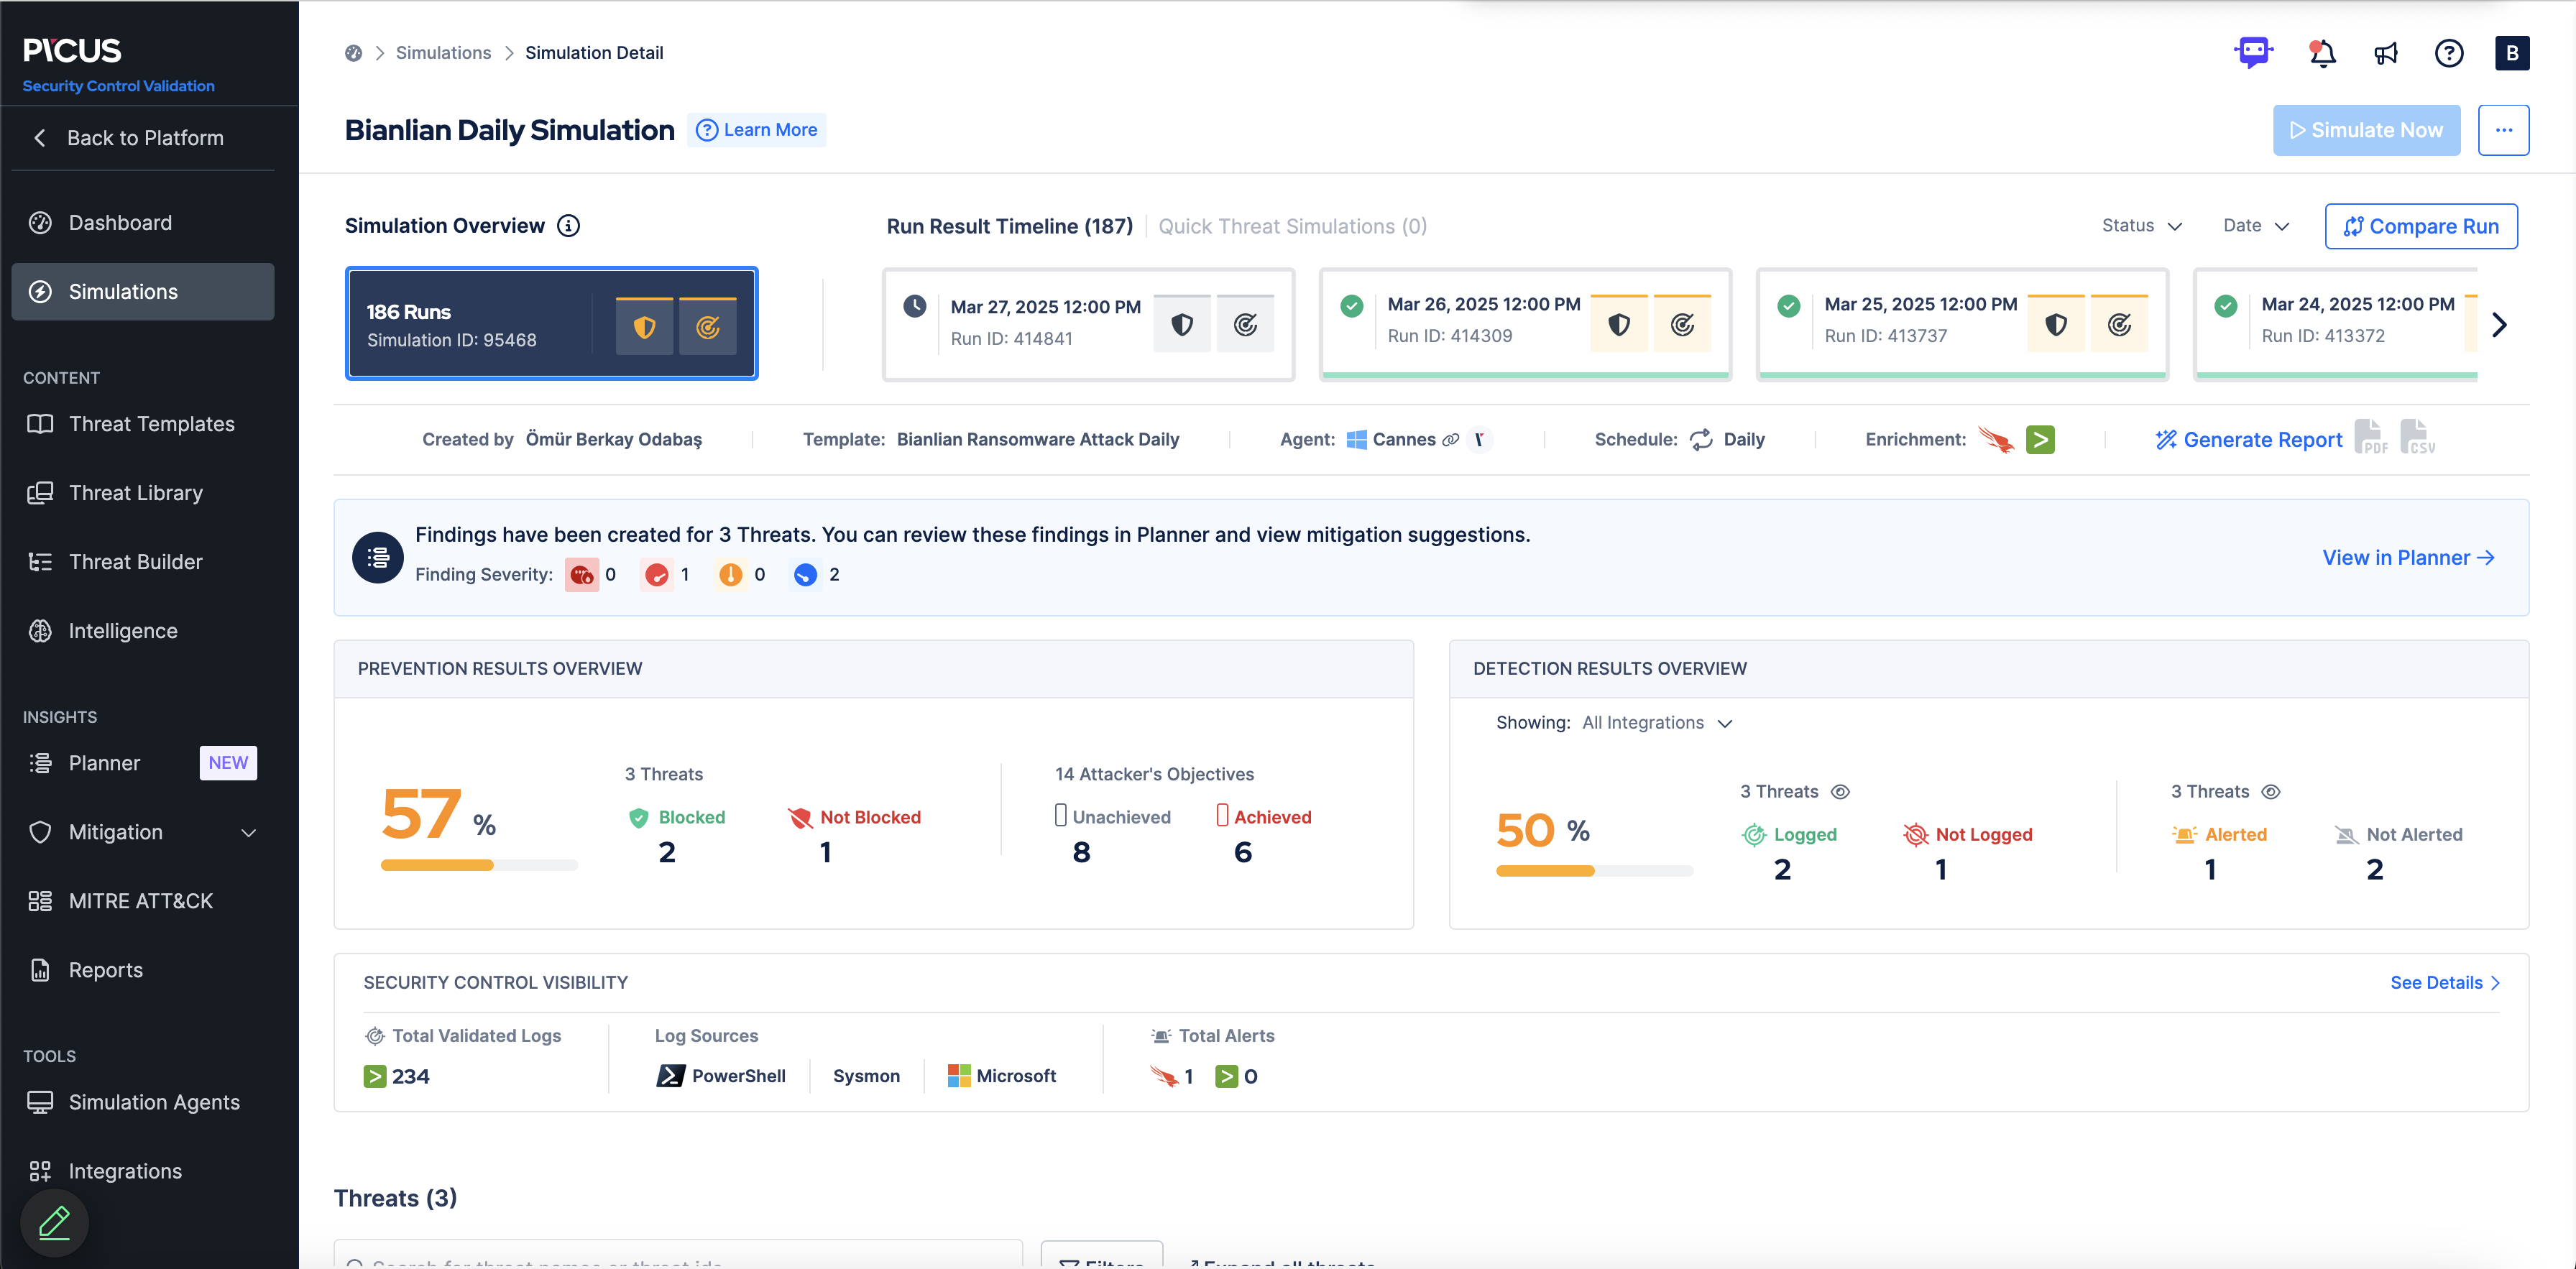Toggle eye icon next to Logged threats
This screenshot has width=2576, height=1269.
coord(1840,792)
